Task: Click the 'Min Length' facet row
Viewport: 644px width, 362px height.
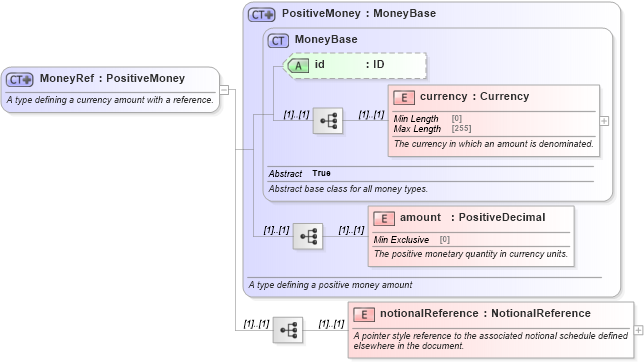Action: tap(428, 119)
